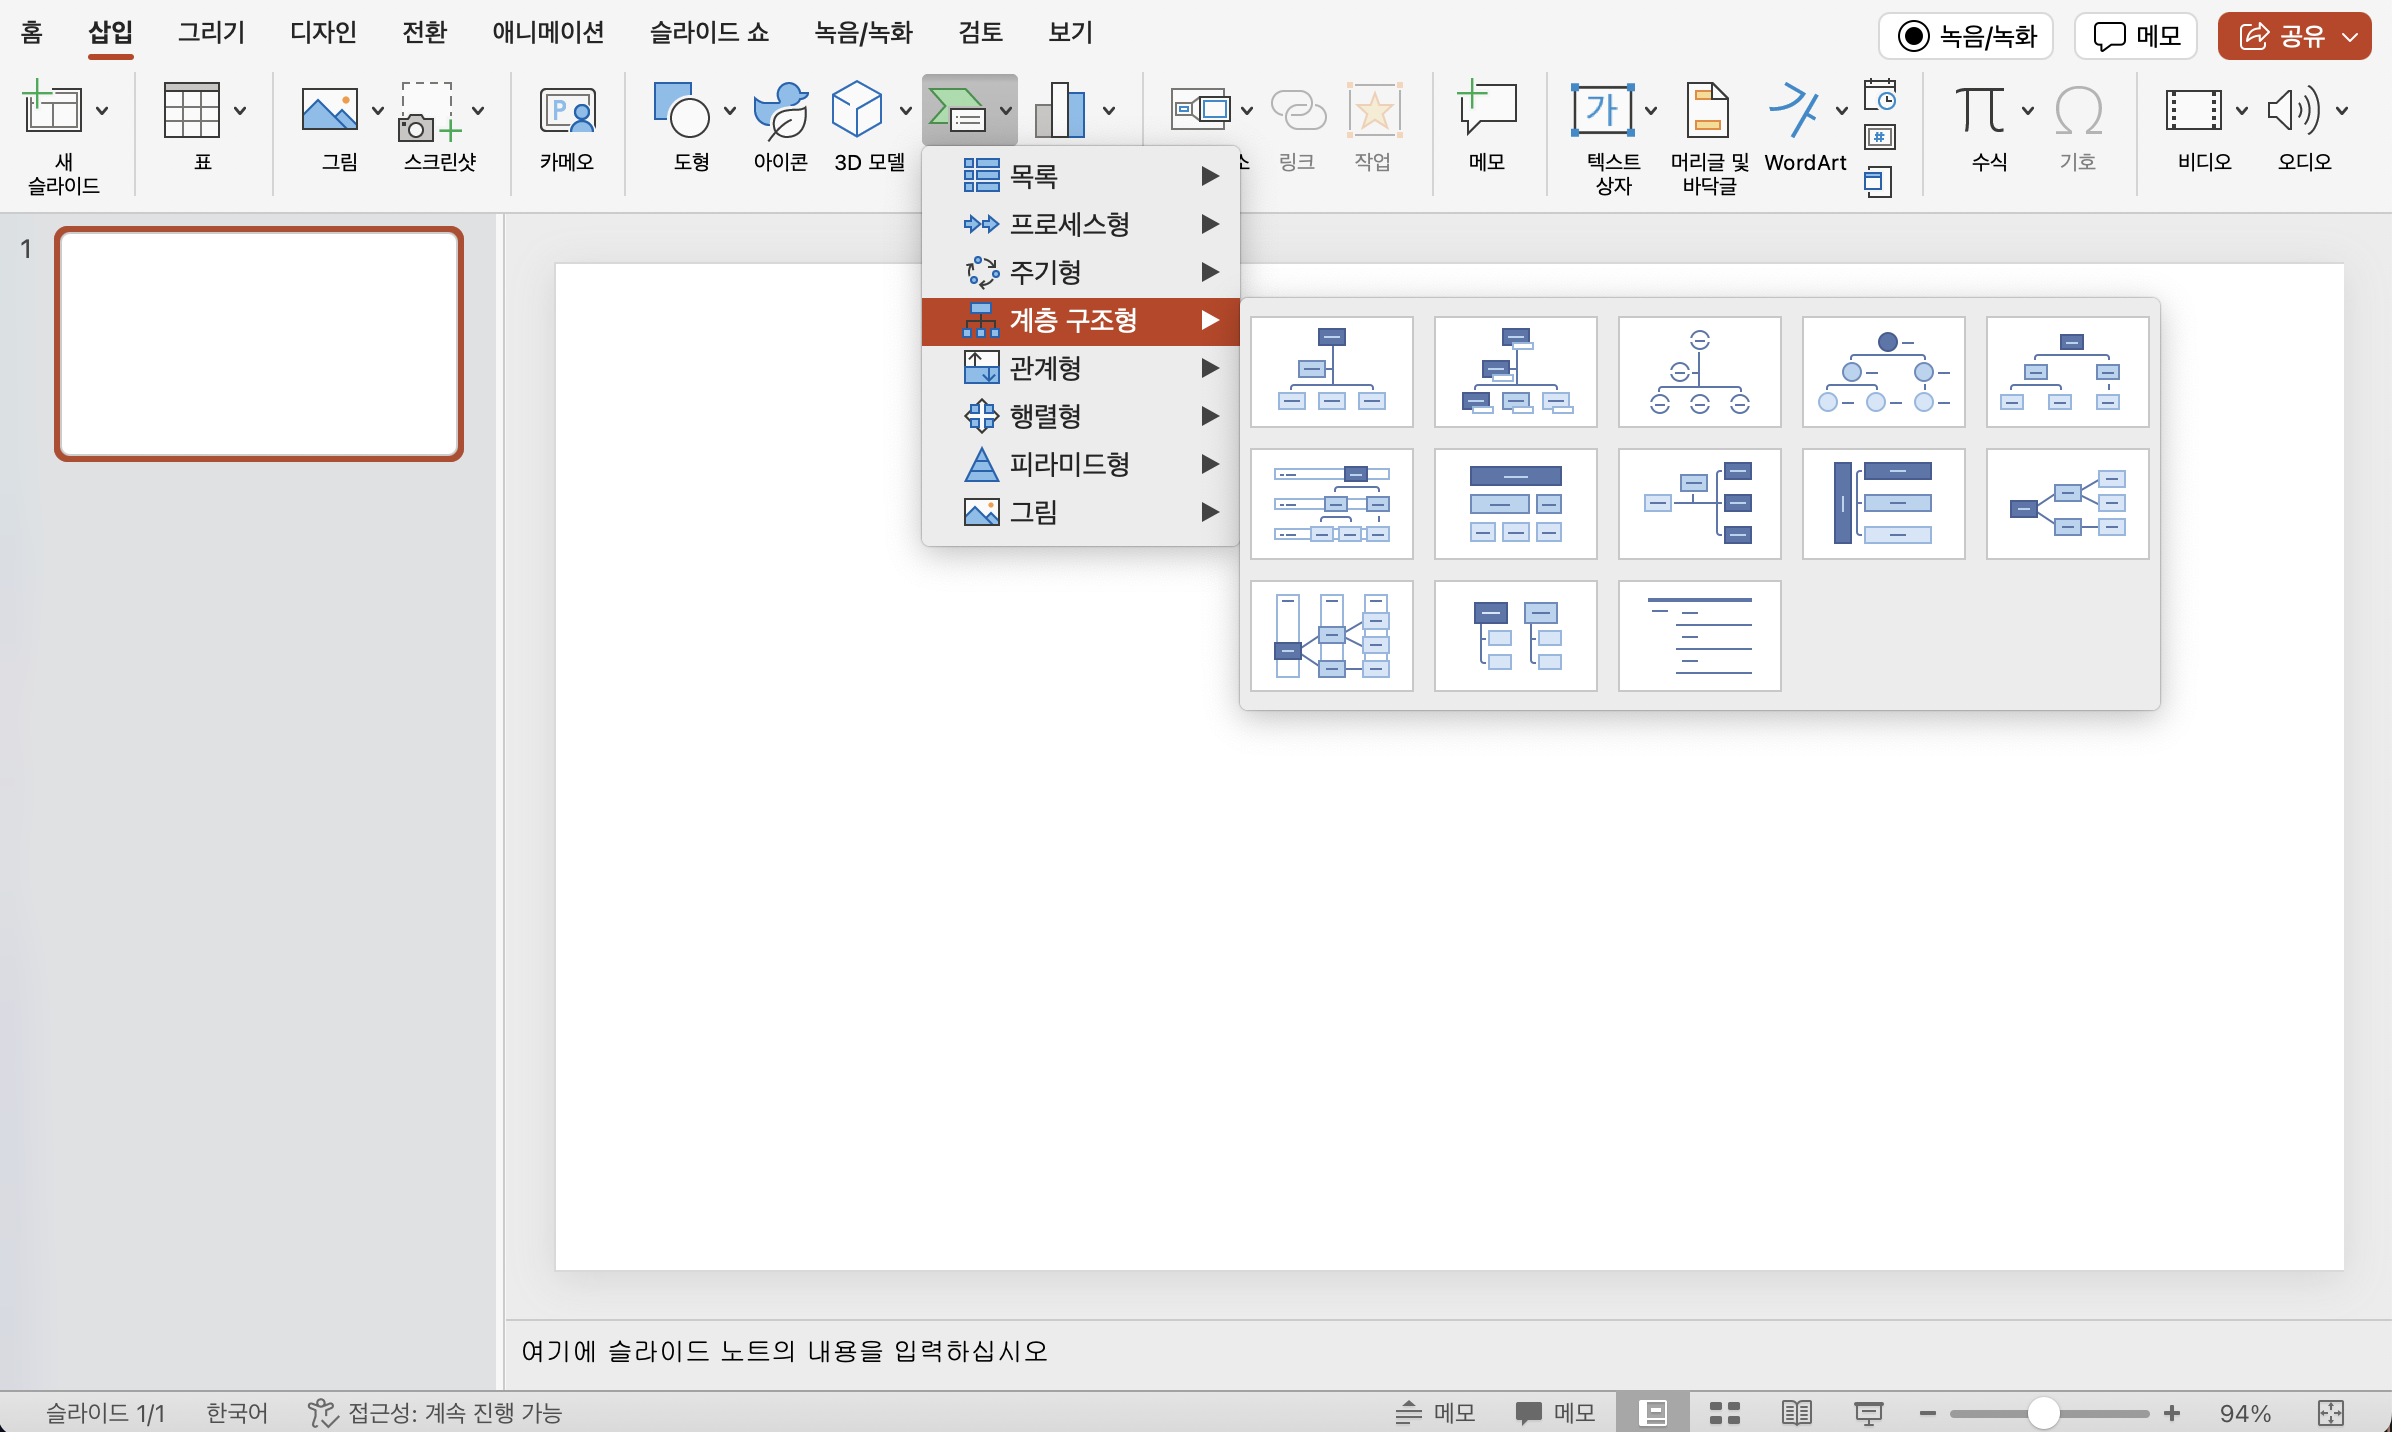This screenshot has height=1432, width=2392.
Task: Click zoom out minus button
Action: (1927, 1413)
